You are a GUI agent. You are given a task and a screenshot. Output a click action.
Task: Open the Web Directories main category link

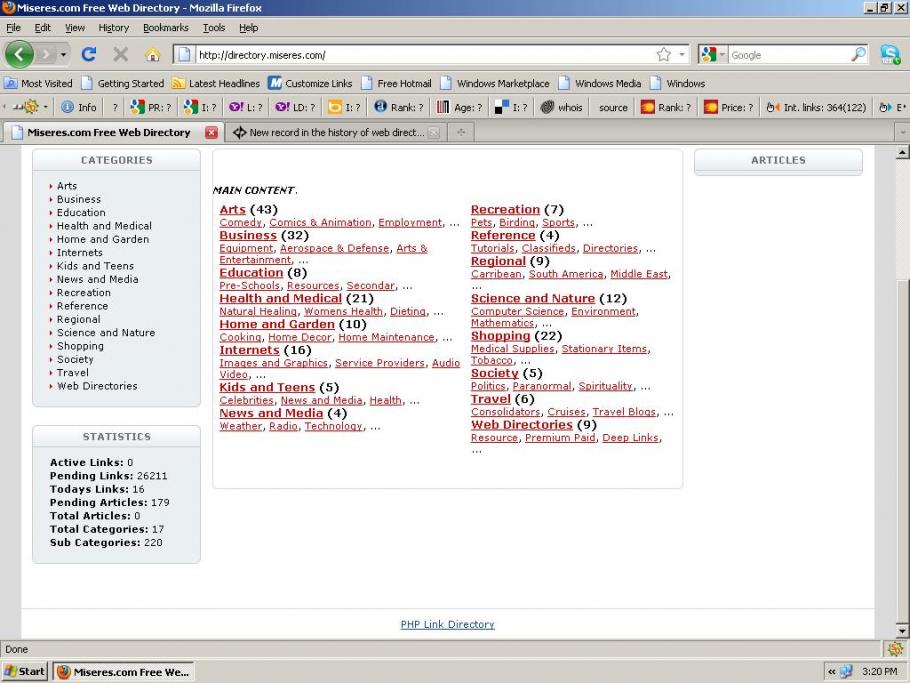(522, 425)
